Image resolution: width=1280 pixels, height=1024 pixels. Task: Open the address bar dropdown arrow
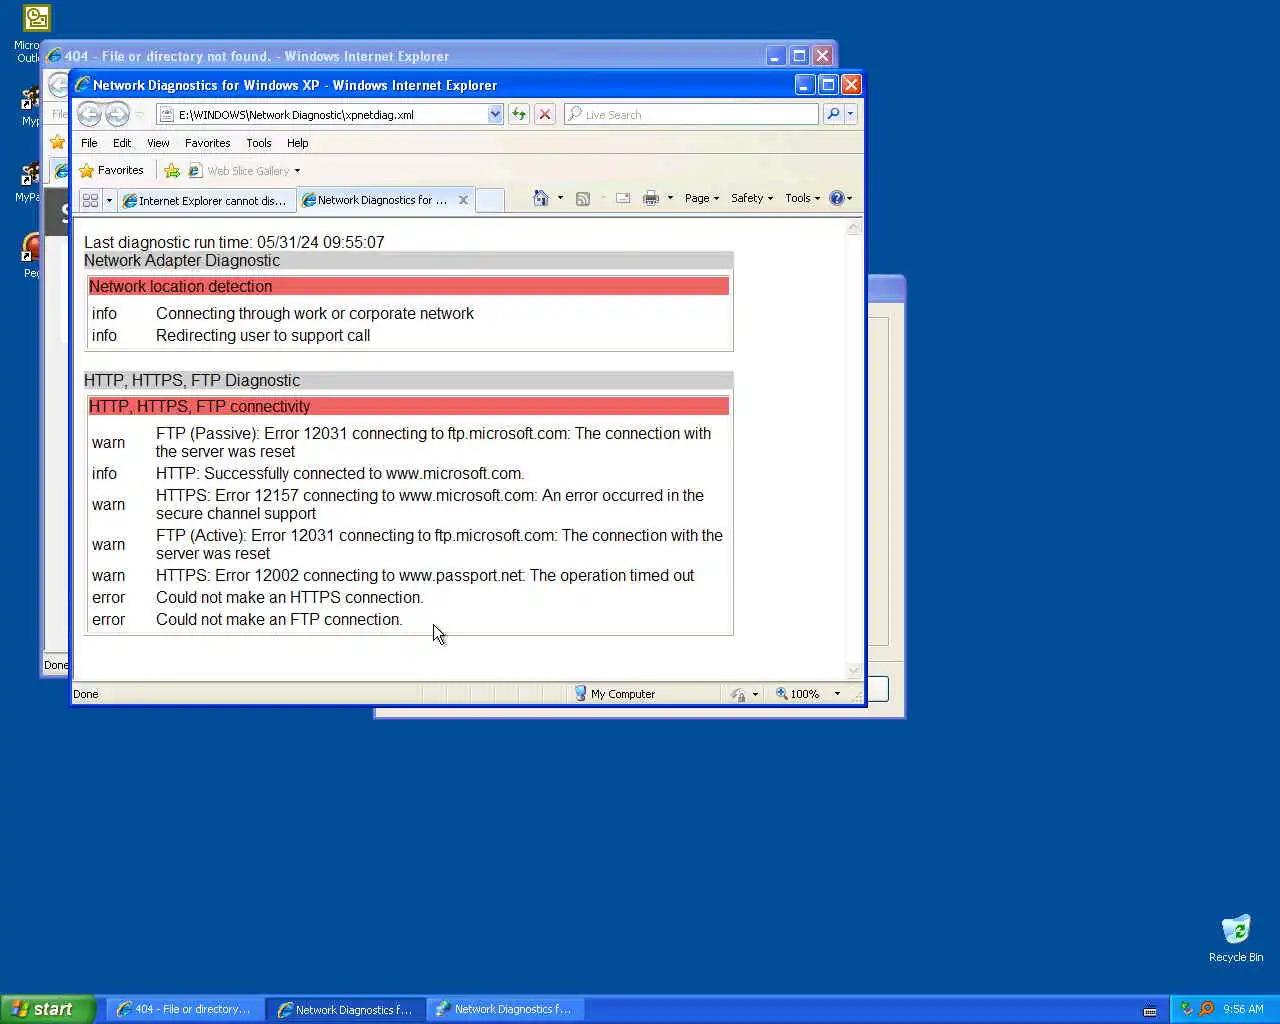click(x=495, y=114)
